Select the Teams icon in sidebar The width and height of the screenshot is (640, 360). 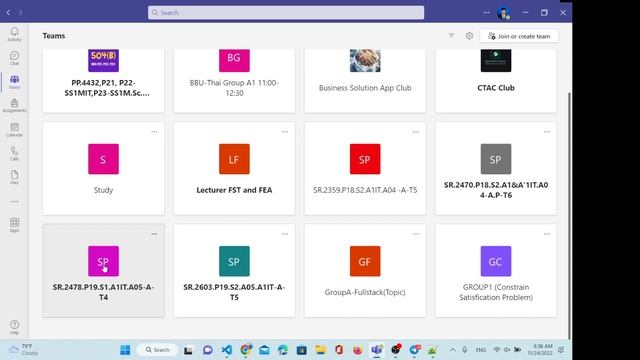[x=14, y=82]
